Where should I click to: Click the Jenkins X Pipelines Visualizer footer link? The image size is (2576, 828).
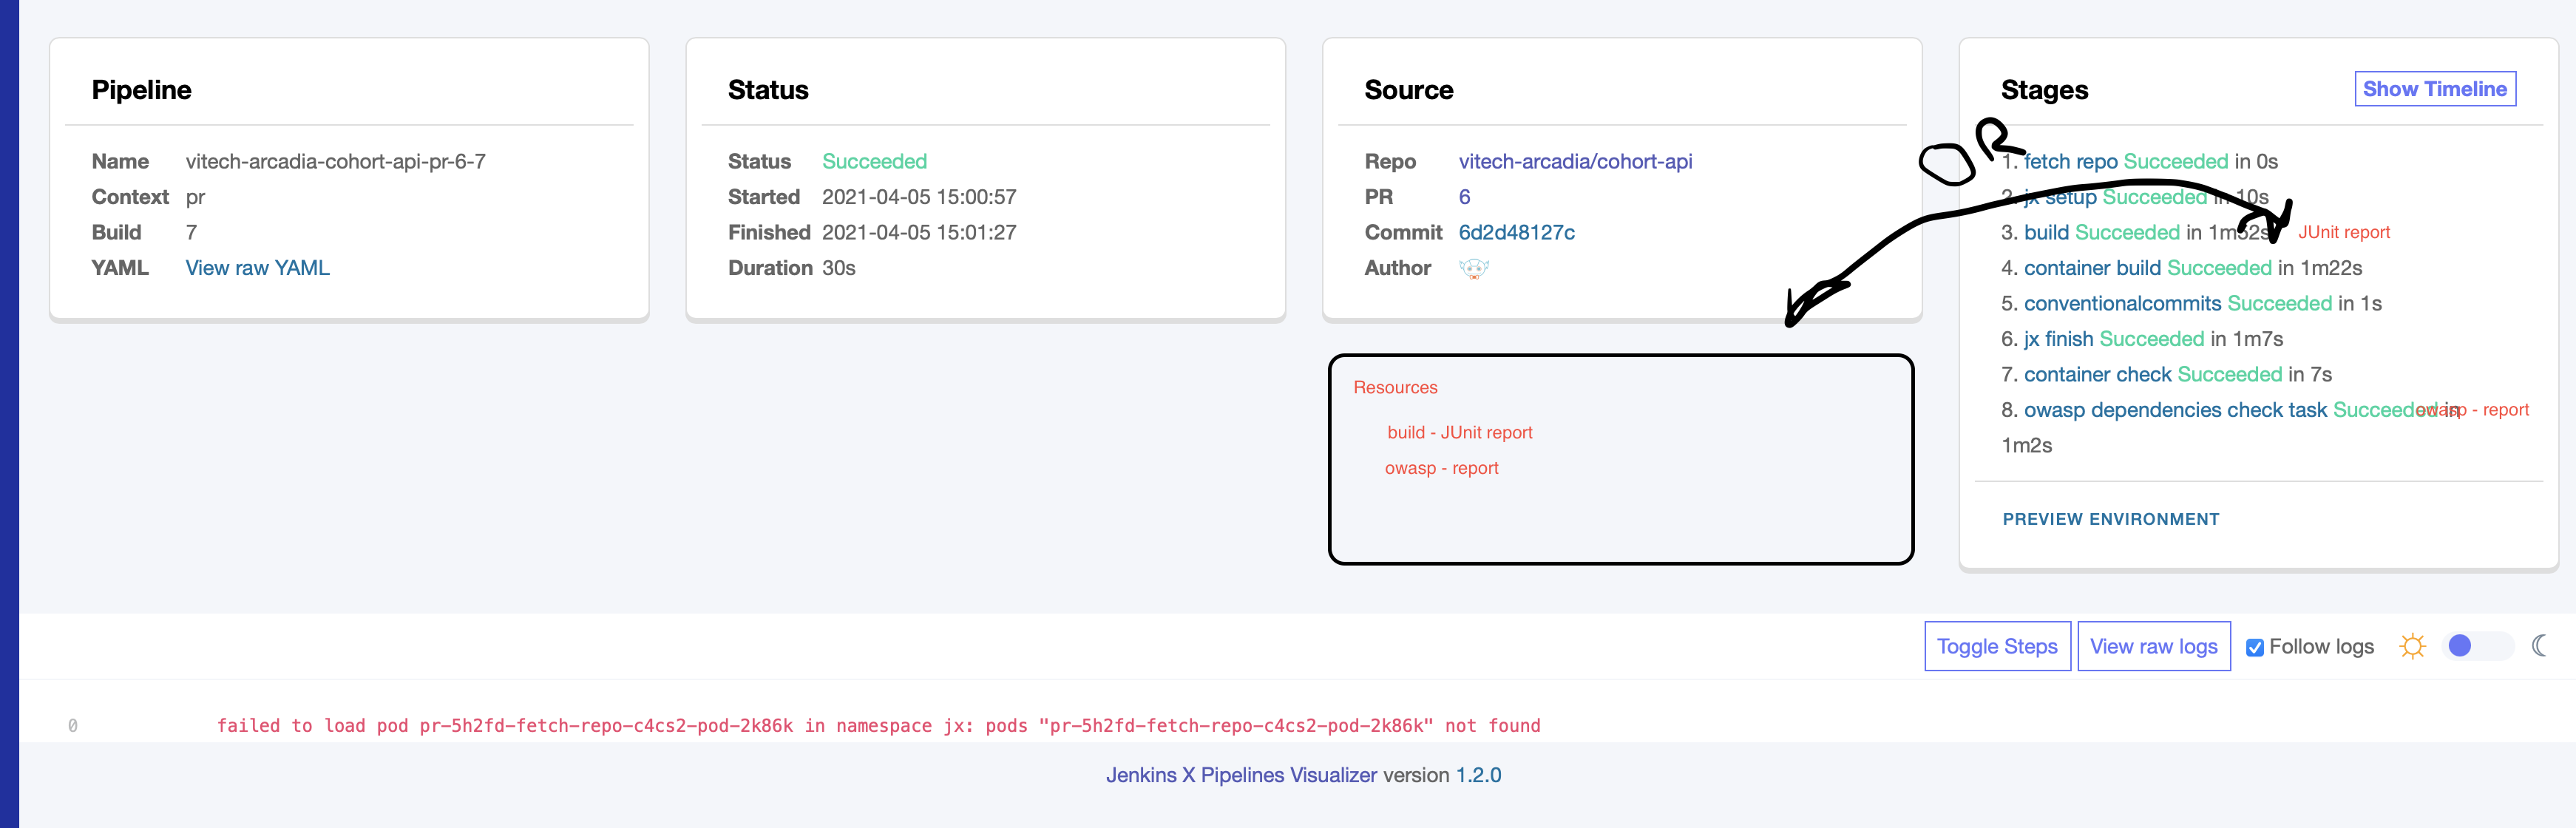click(1240, 775)
